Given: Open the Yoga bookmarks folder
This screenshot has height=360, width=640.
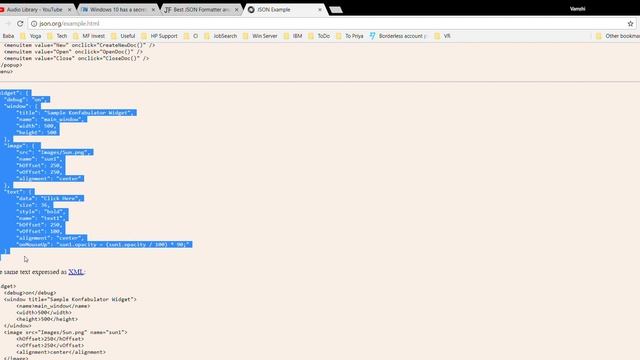Looking at the screenshot, I should pos(31,36).
